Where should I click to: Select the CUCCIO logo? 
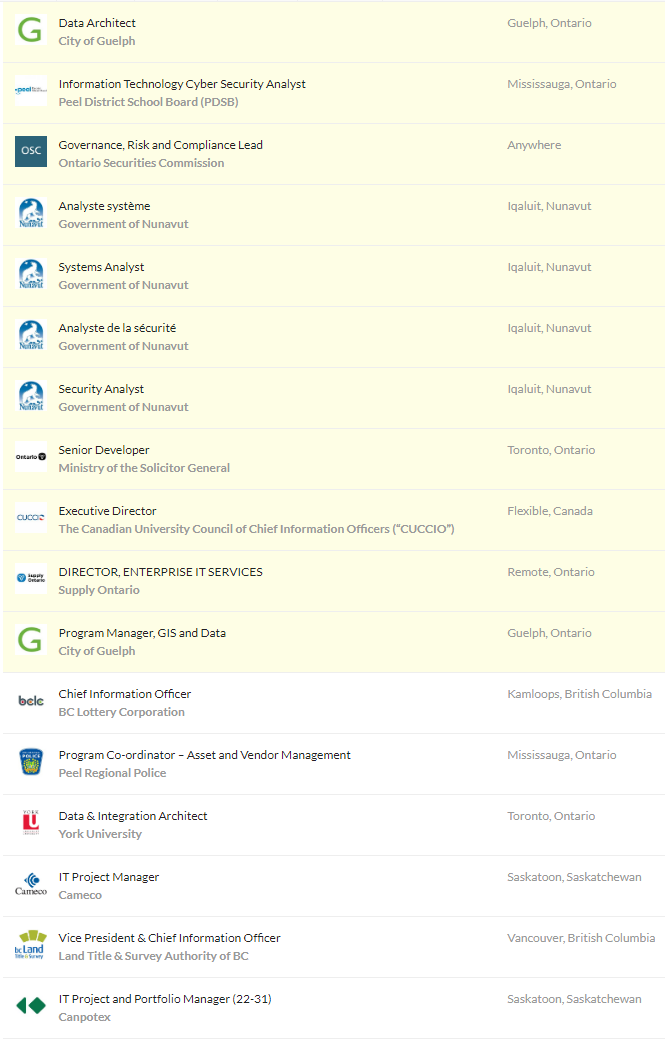point(31,519)
